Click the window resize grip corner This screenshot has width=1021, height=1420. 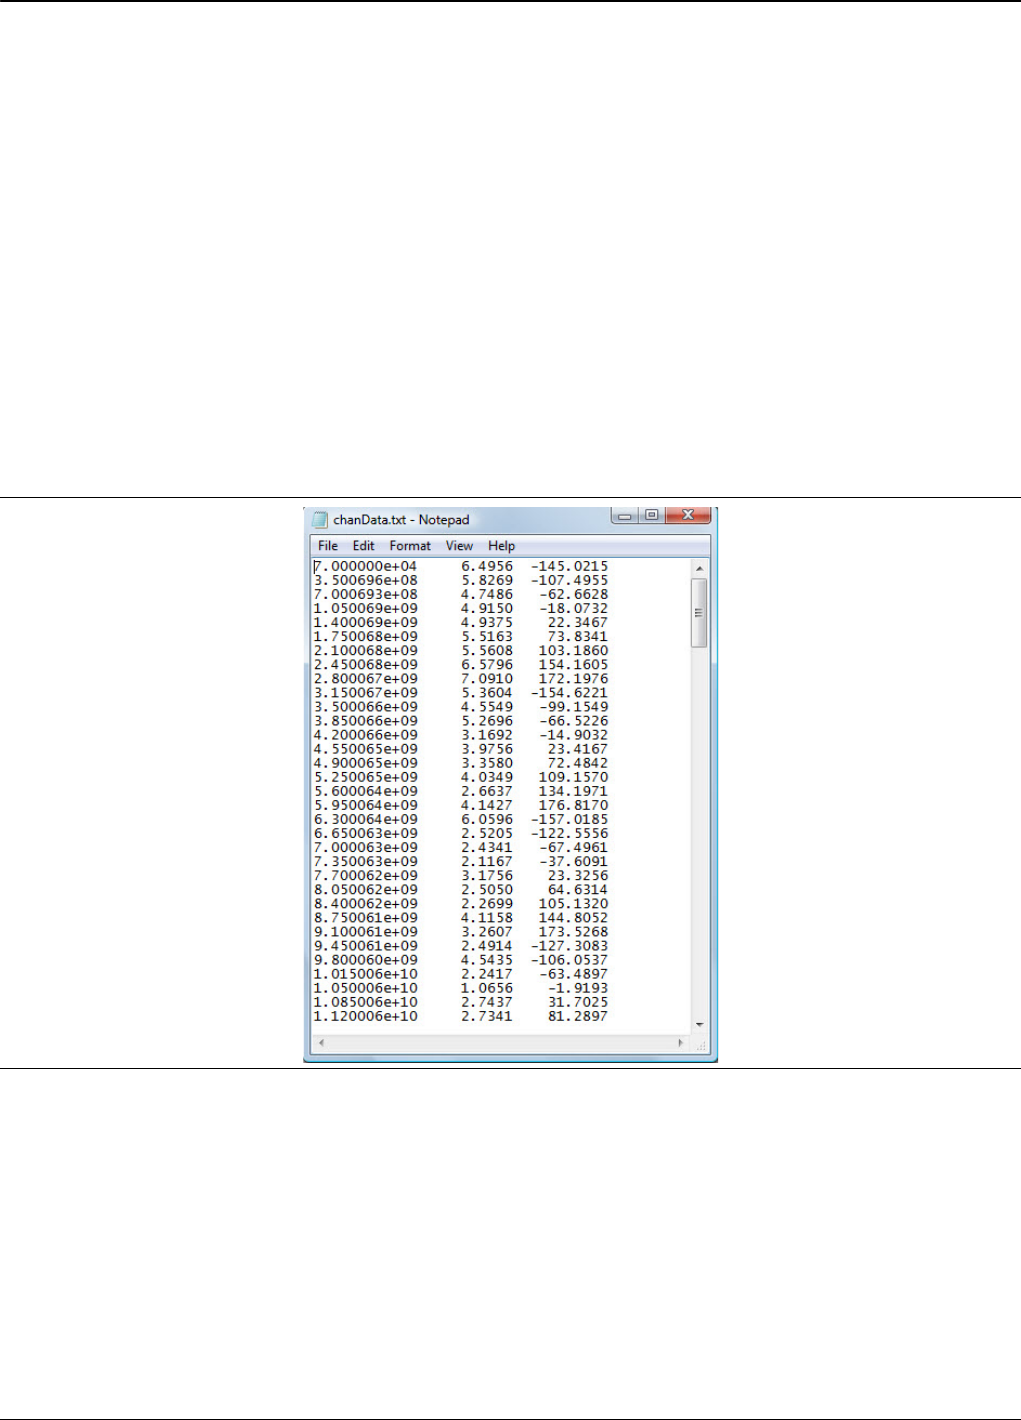[x=701, y=1044]
